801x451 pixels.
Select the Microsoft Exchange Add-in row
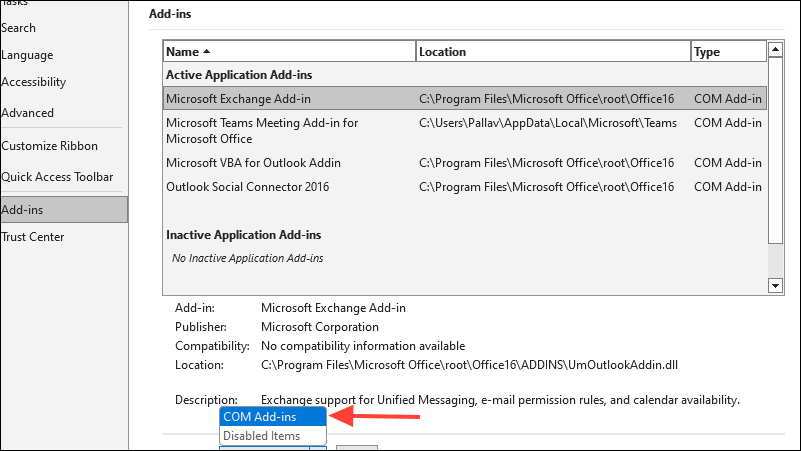point(465,99)
